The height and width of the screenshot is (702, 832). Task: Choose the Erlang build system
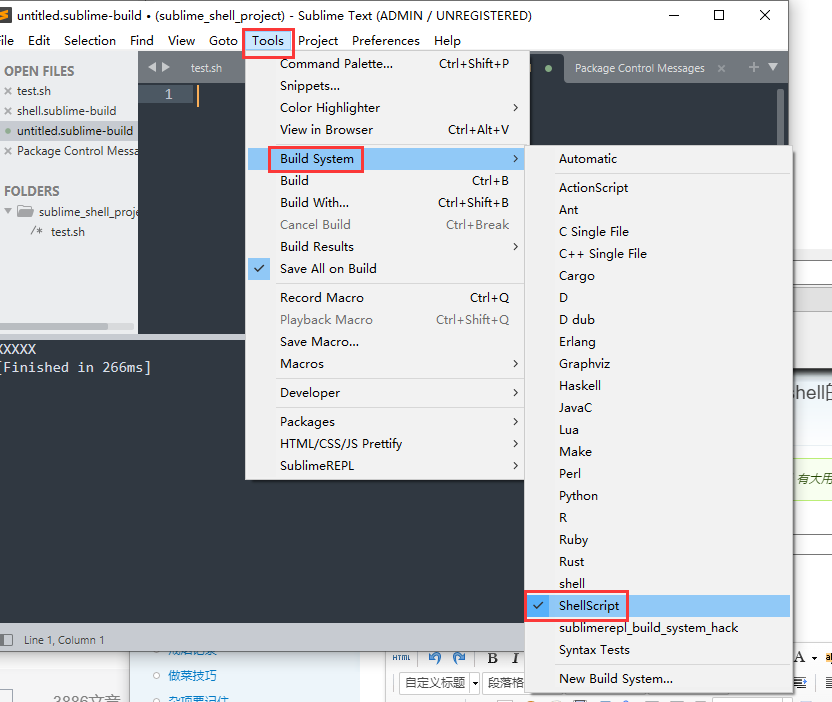tap(659, 342)
